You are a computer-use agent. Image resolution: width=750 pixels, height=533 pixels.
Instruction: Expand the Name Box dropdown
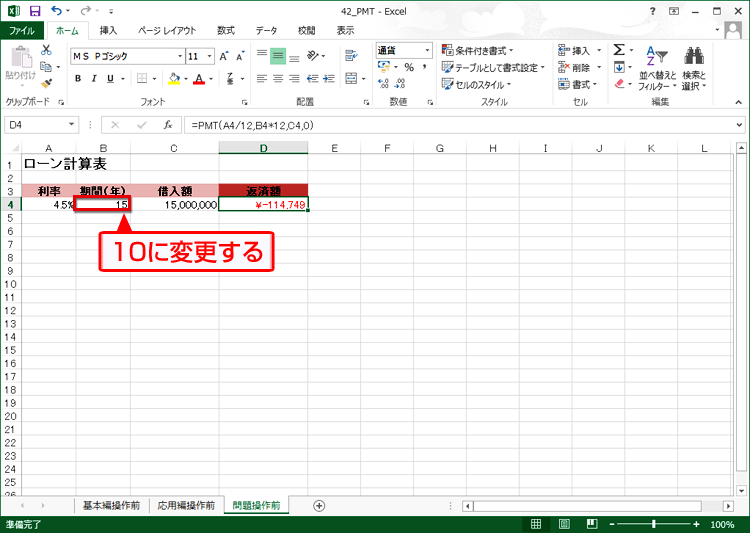coord(71,124)
